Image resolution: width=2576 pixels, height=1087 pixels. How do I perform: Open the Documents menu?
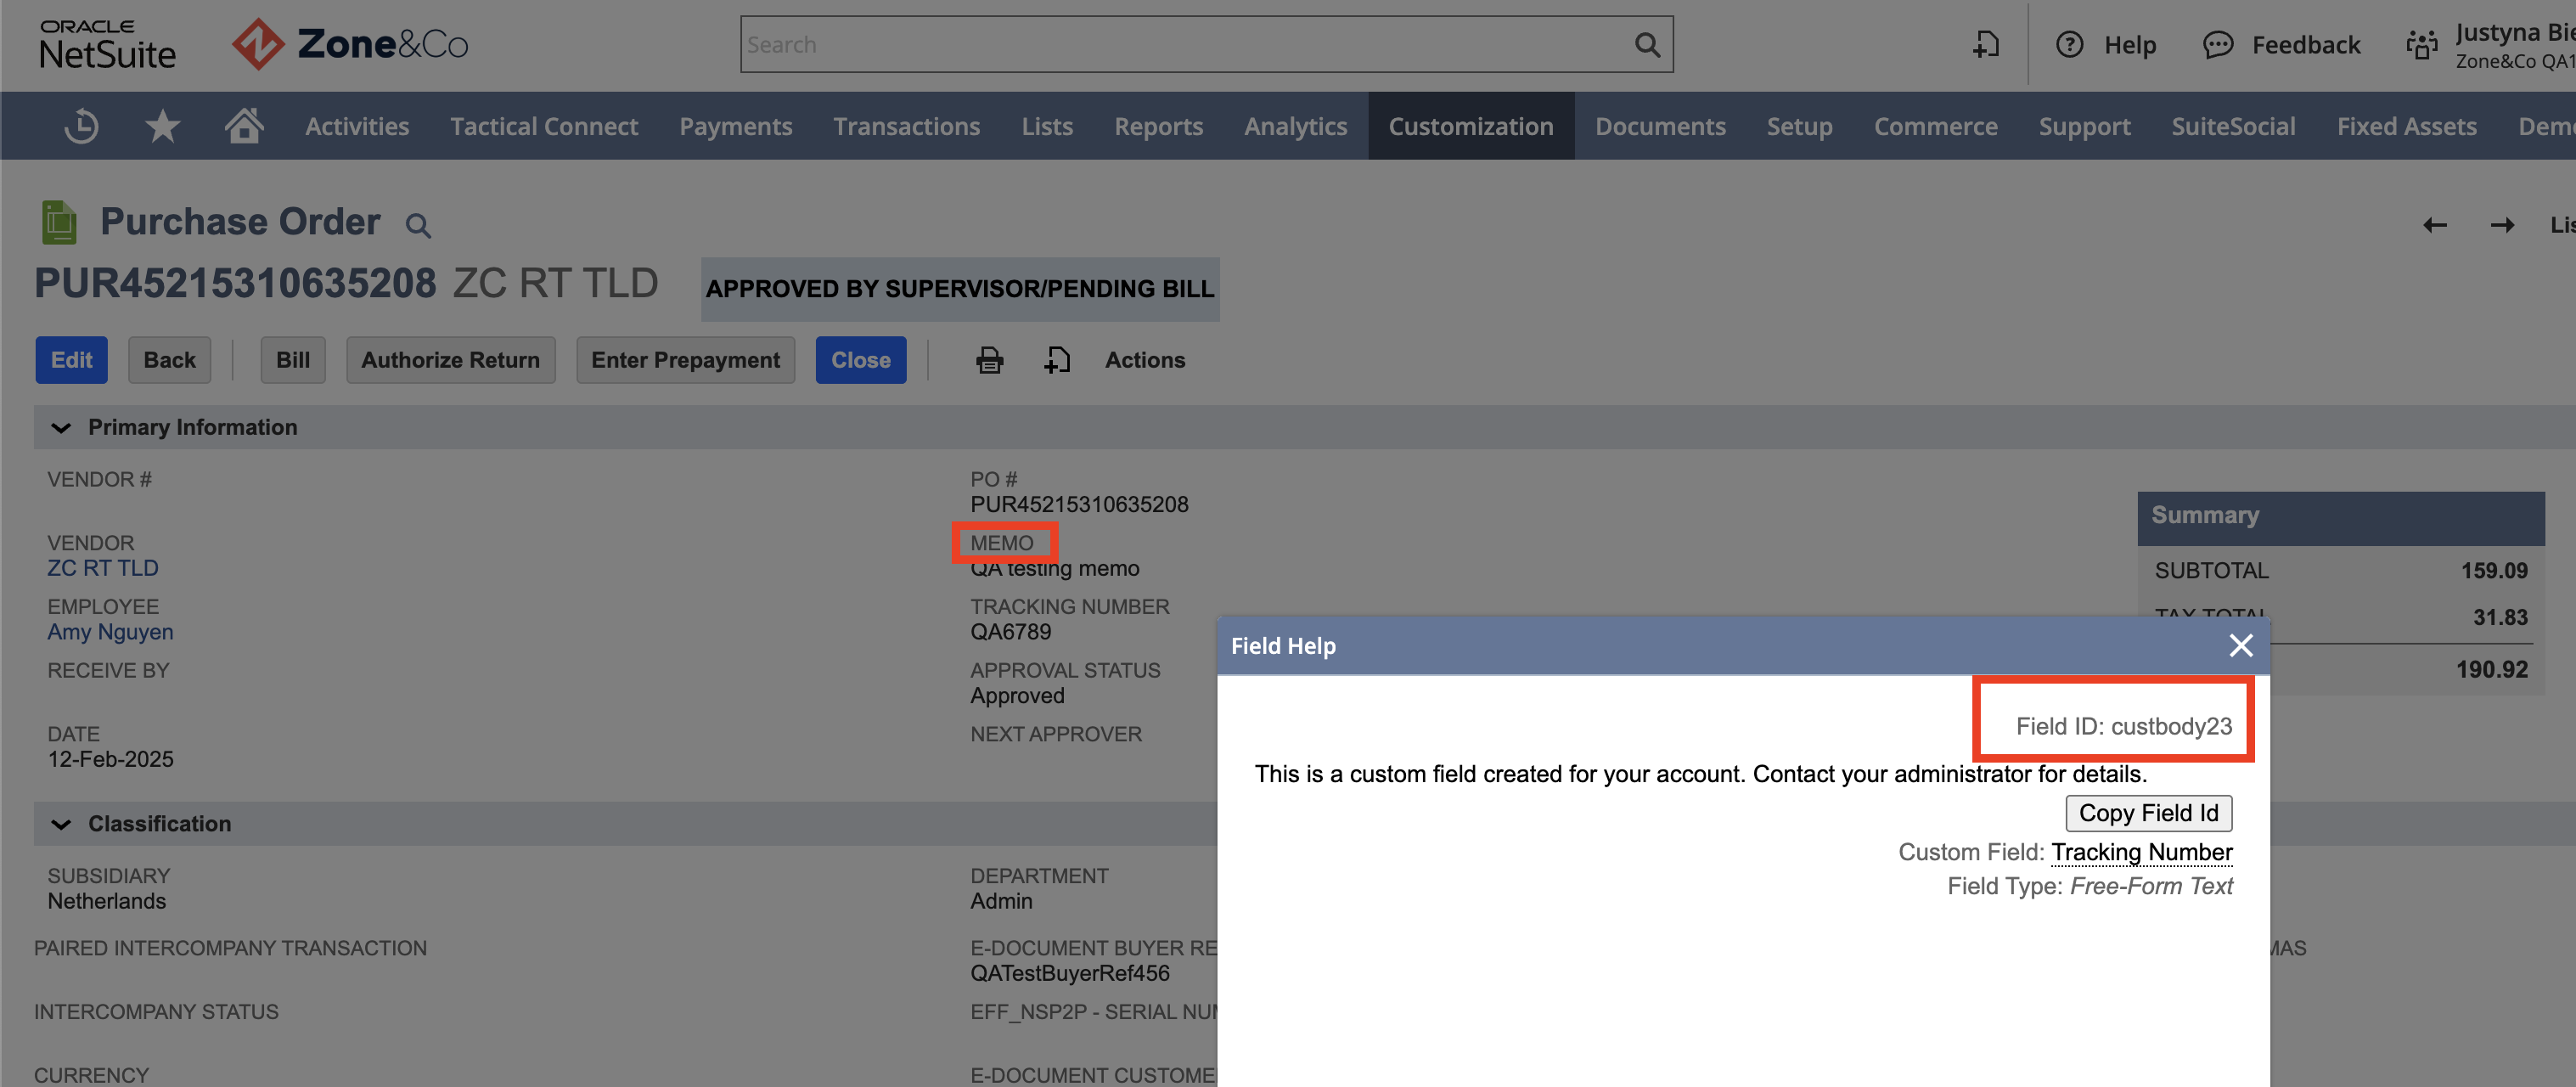pos(1660,127)
